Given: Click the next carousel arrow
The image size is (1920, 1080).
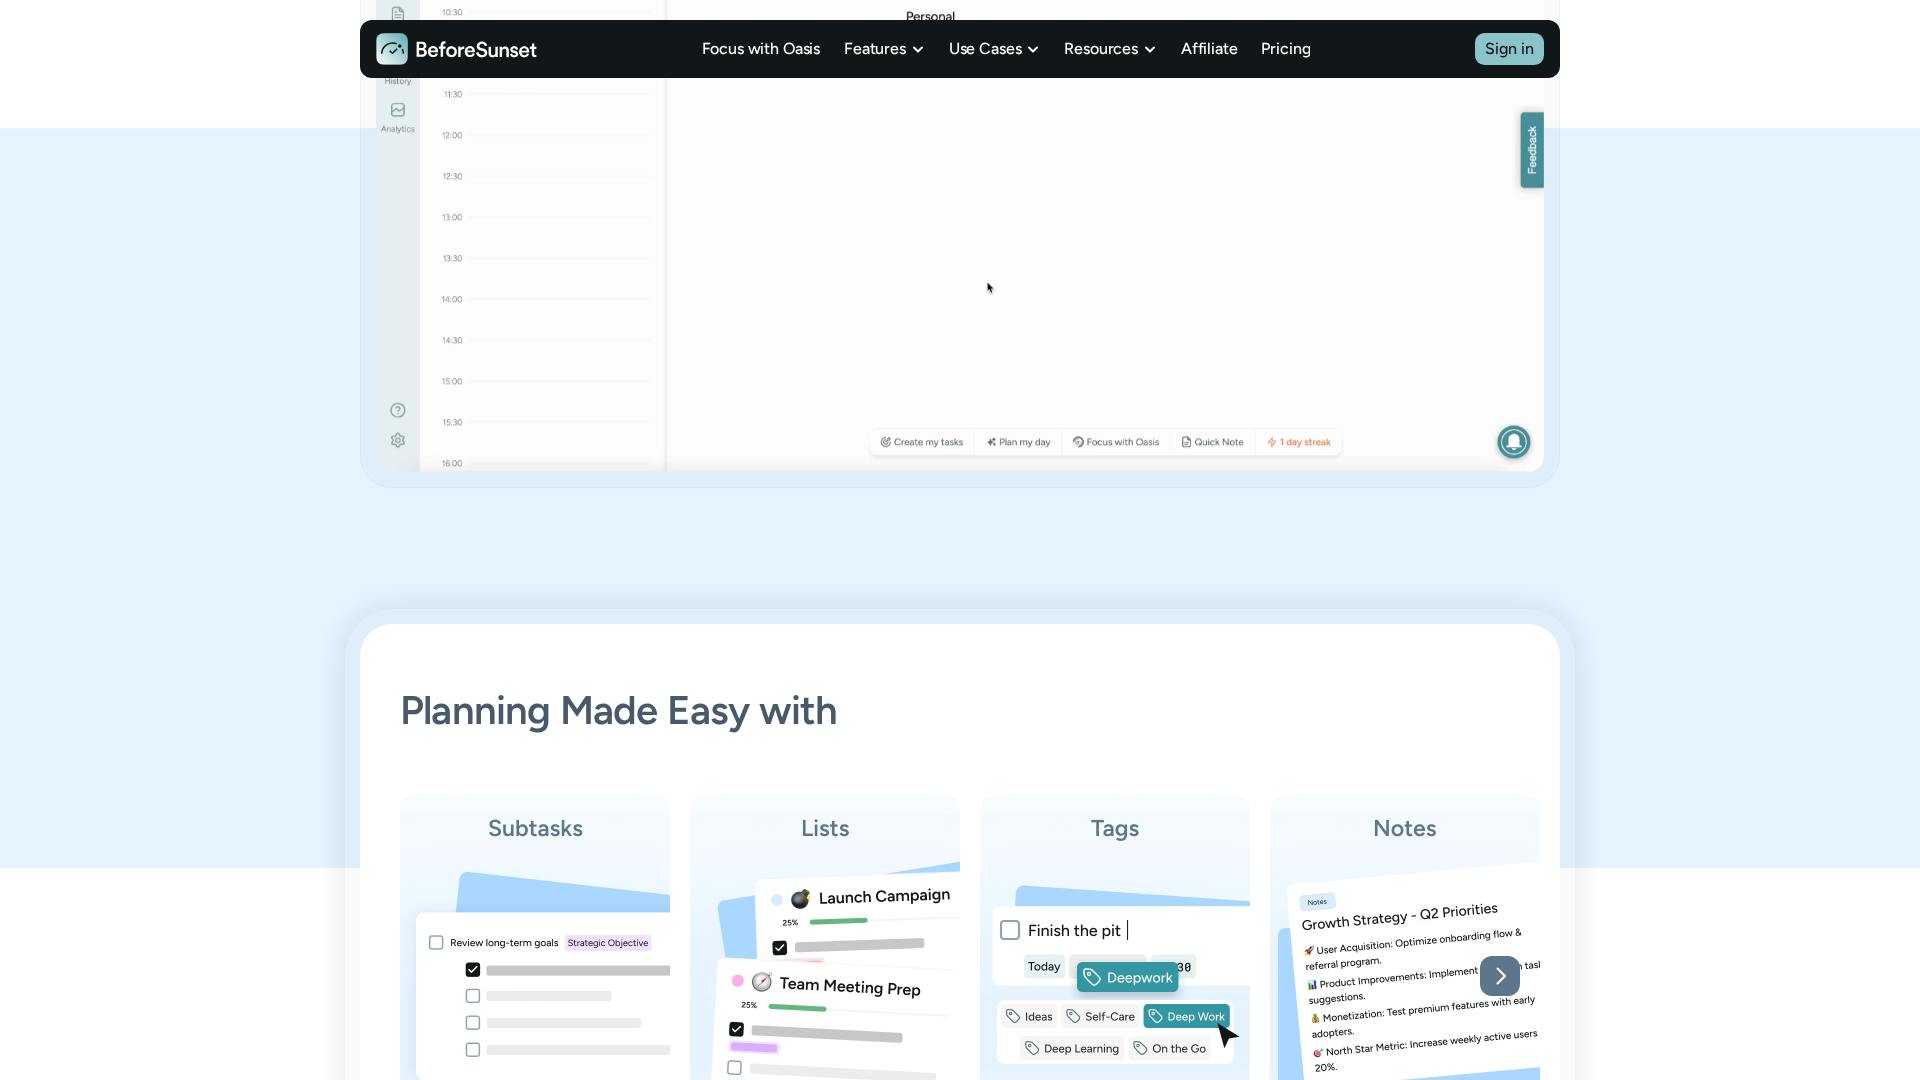Looking at the screenshot, I should click(1499, 976).
